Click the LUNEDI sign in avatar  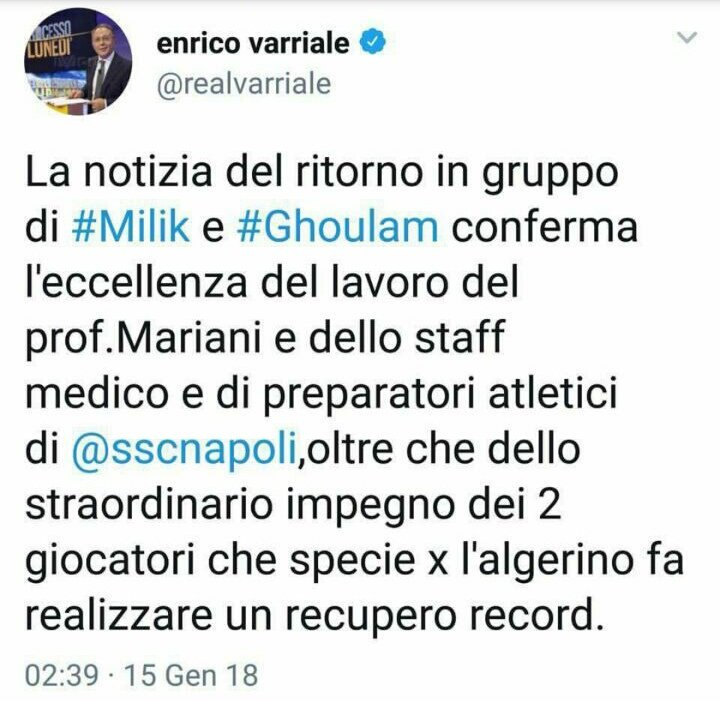49,45
